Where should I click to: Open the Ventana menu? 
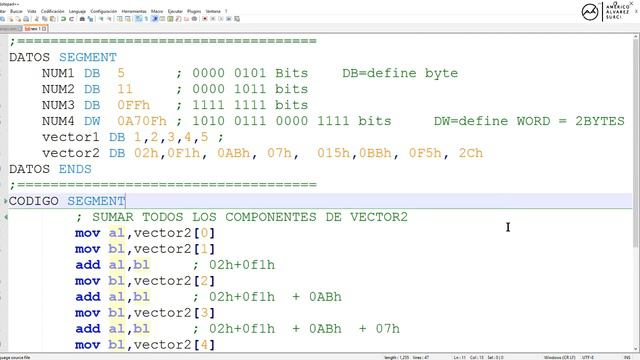click(213, 11)
